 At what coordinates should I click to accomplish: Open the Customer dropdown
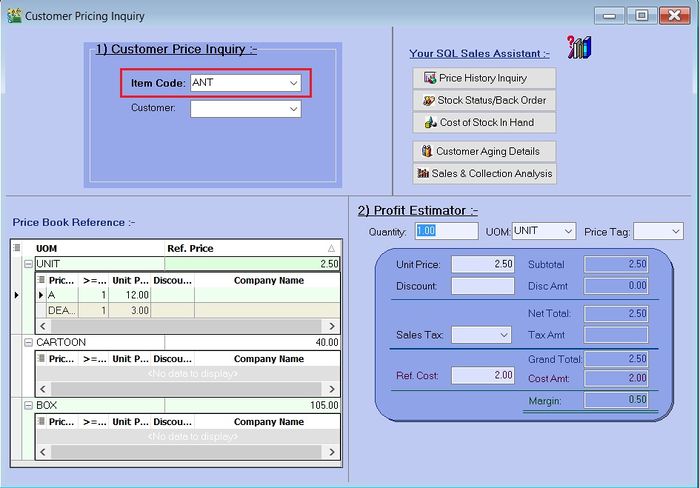[294, 109]
